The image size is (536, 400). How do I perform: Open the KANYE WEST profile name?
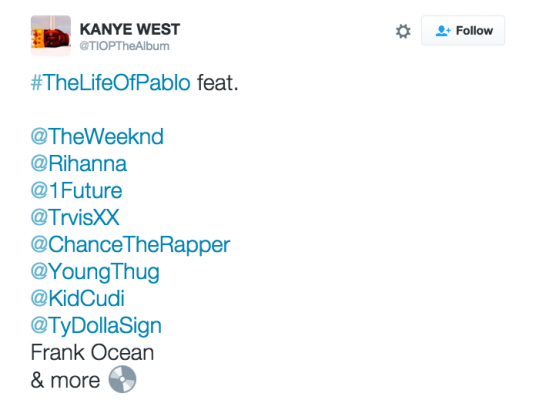pos(130,29)
